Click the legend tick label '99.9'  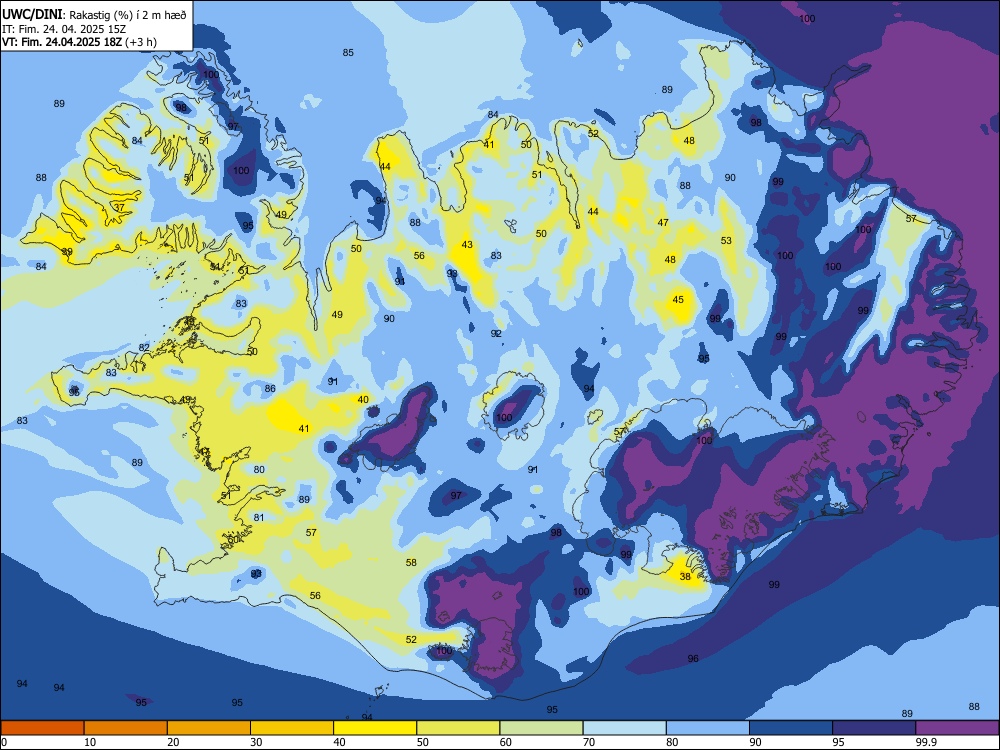coord(925,742)
